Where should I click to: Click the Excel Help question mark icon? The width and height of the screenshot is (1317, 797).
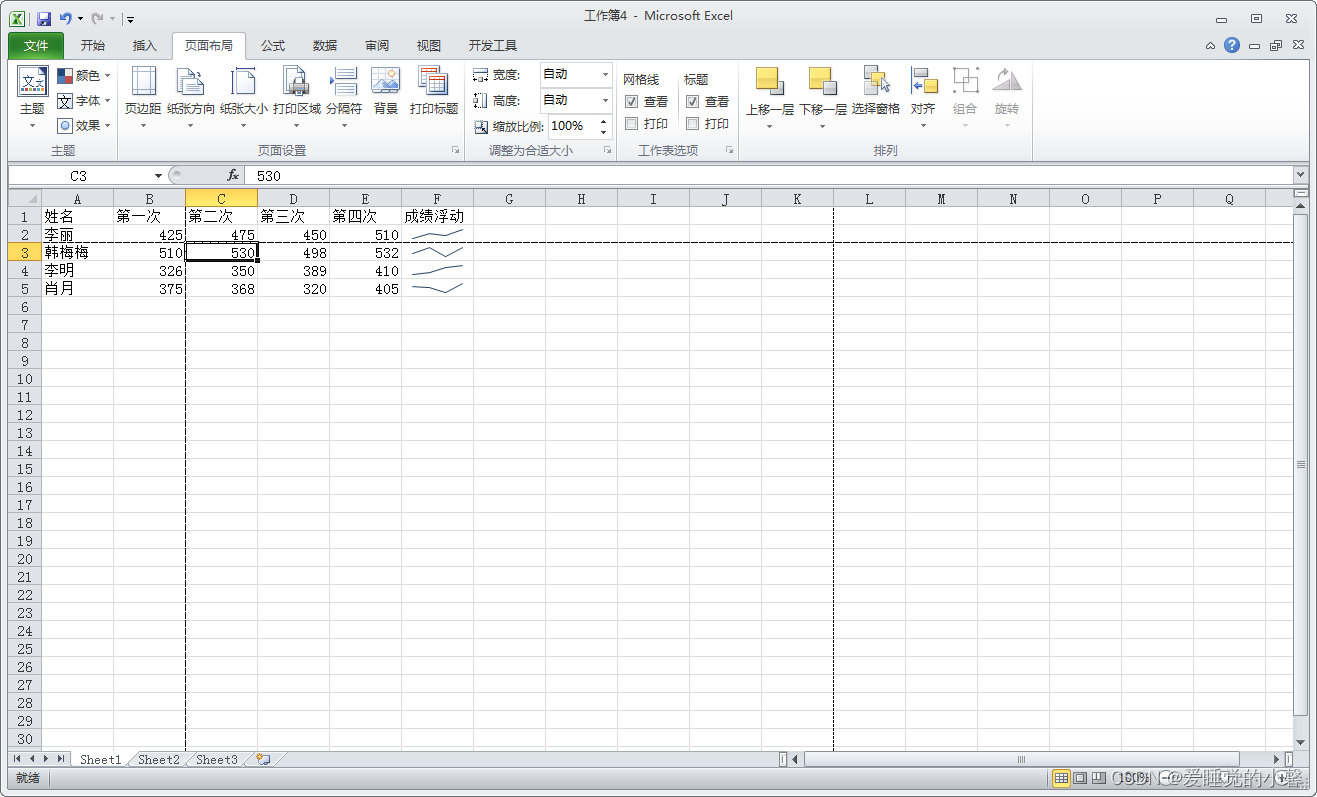pyautogui.click(x=1232, y=45)
